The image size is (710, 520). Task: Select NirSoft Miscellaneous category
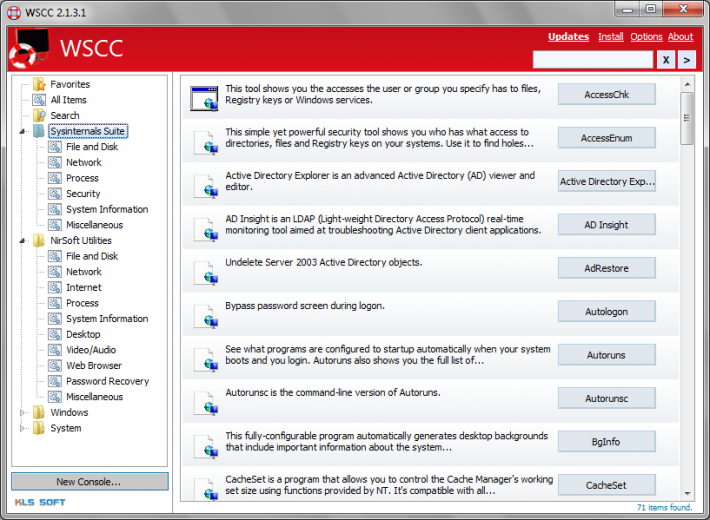[95, 397]
